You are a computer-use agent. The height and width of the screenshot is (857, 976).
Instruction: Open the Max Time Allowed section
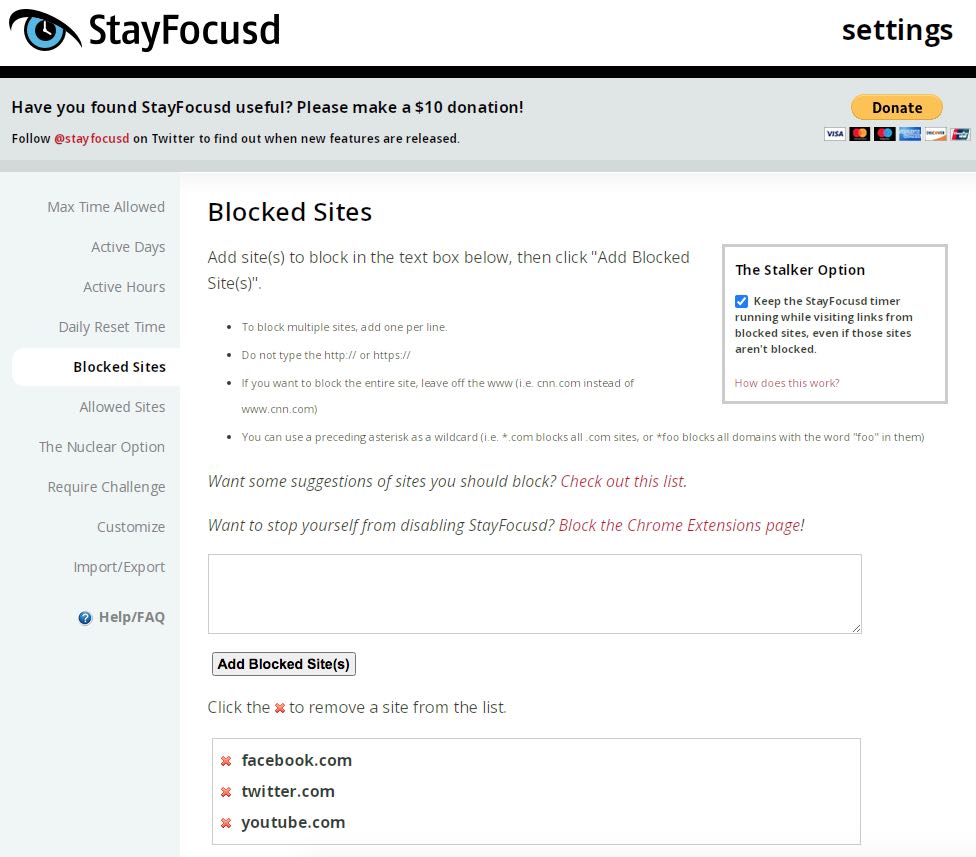pos(106,207)
